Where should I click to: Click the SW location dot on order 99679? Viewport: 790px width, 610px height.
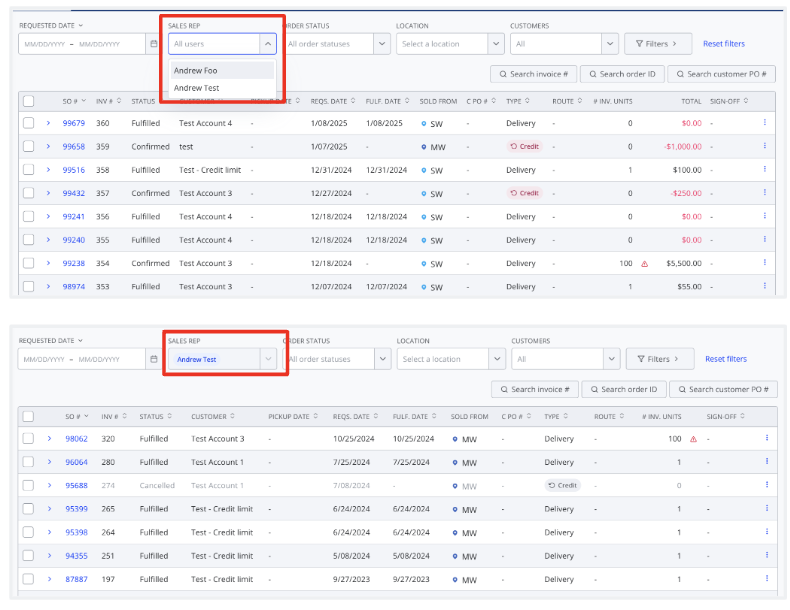[424, 123]
